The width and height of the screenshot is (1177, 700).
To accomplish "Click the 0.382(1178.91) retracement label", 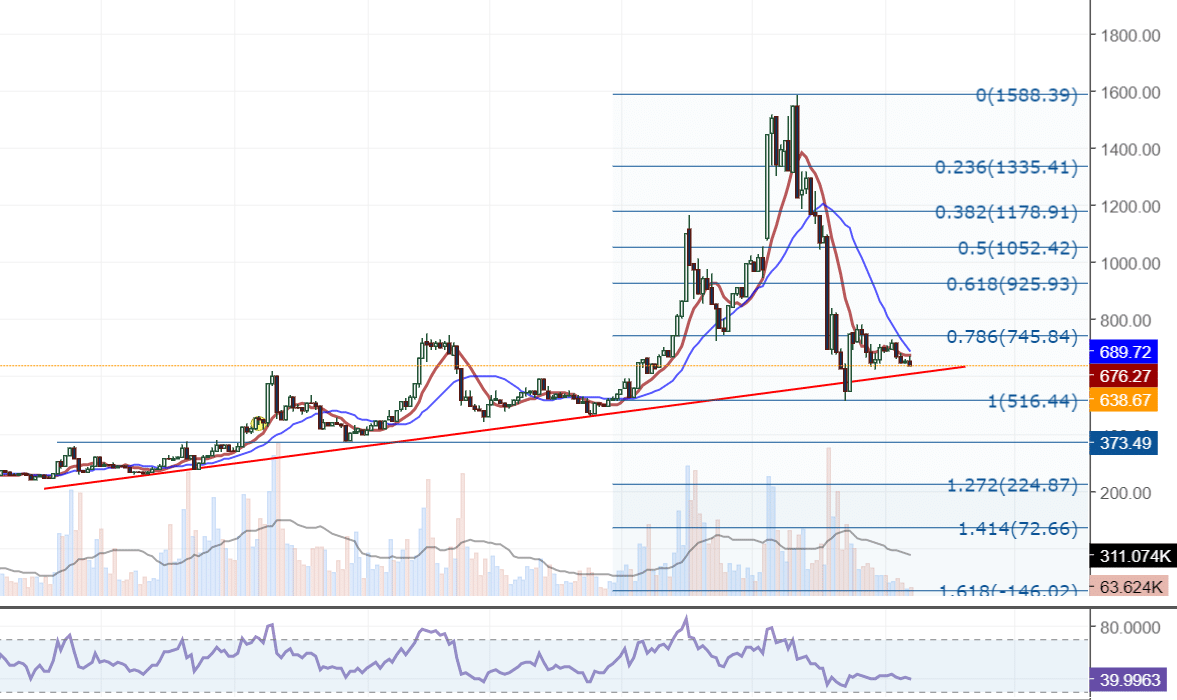I will pyautogui.click(x=1006, y=212).
